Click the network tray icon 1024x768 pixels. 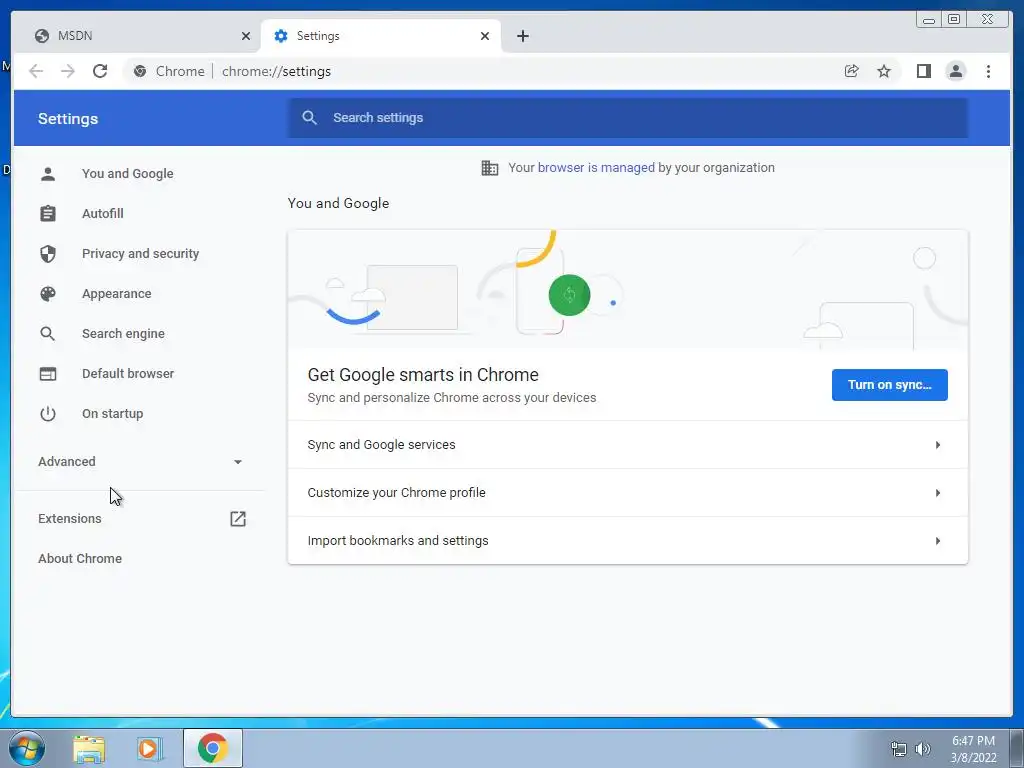[899, 749]
